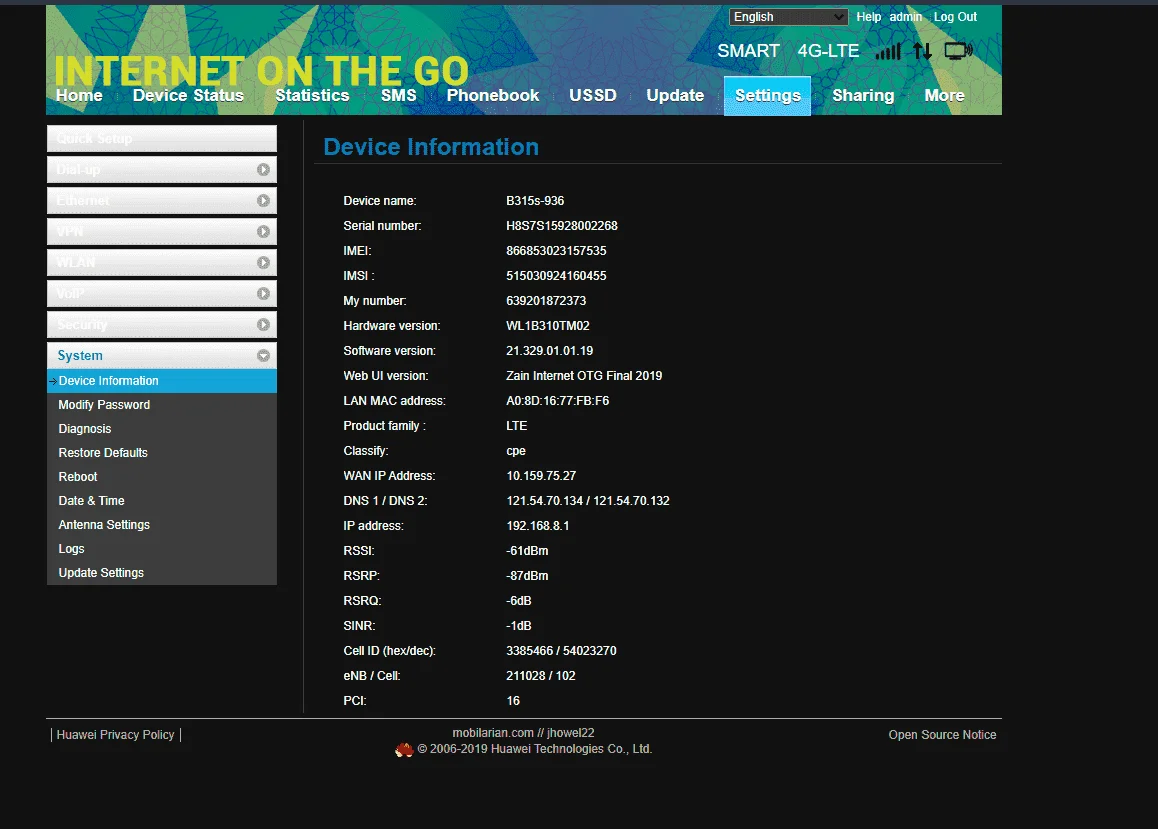Click IP address 192.168.8.1
Viewport: 1158px width, 829px height.
538,526
